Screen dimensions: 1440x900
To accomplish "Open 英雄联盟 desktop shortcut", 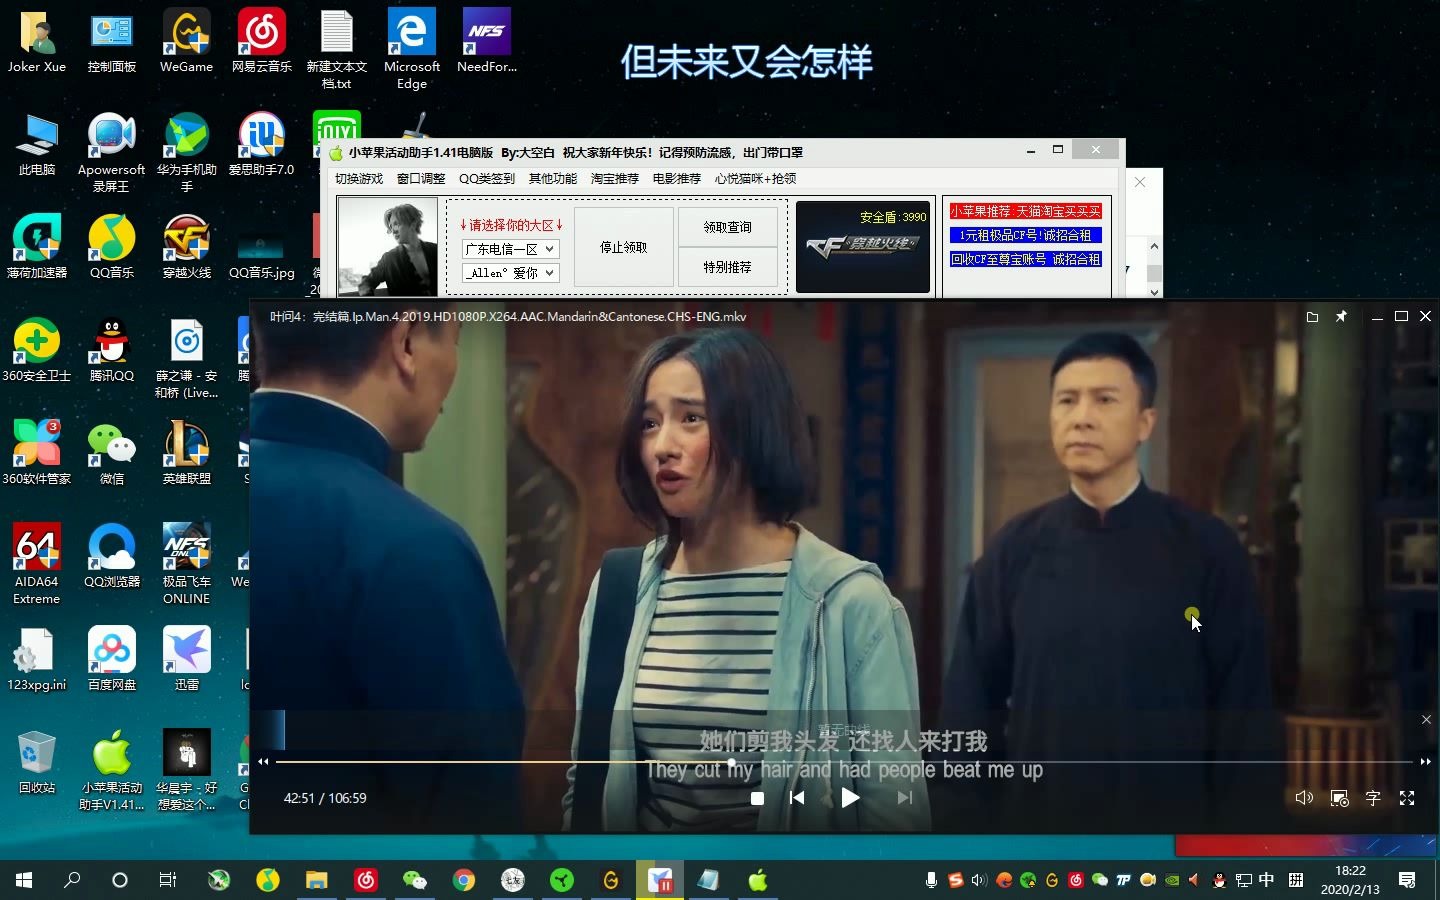I will click(x=187, y=454).
